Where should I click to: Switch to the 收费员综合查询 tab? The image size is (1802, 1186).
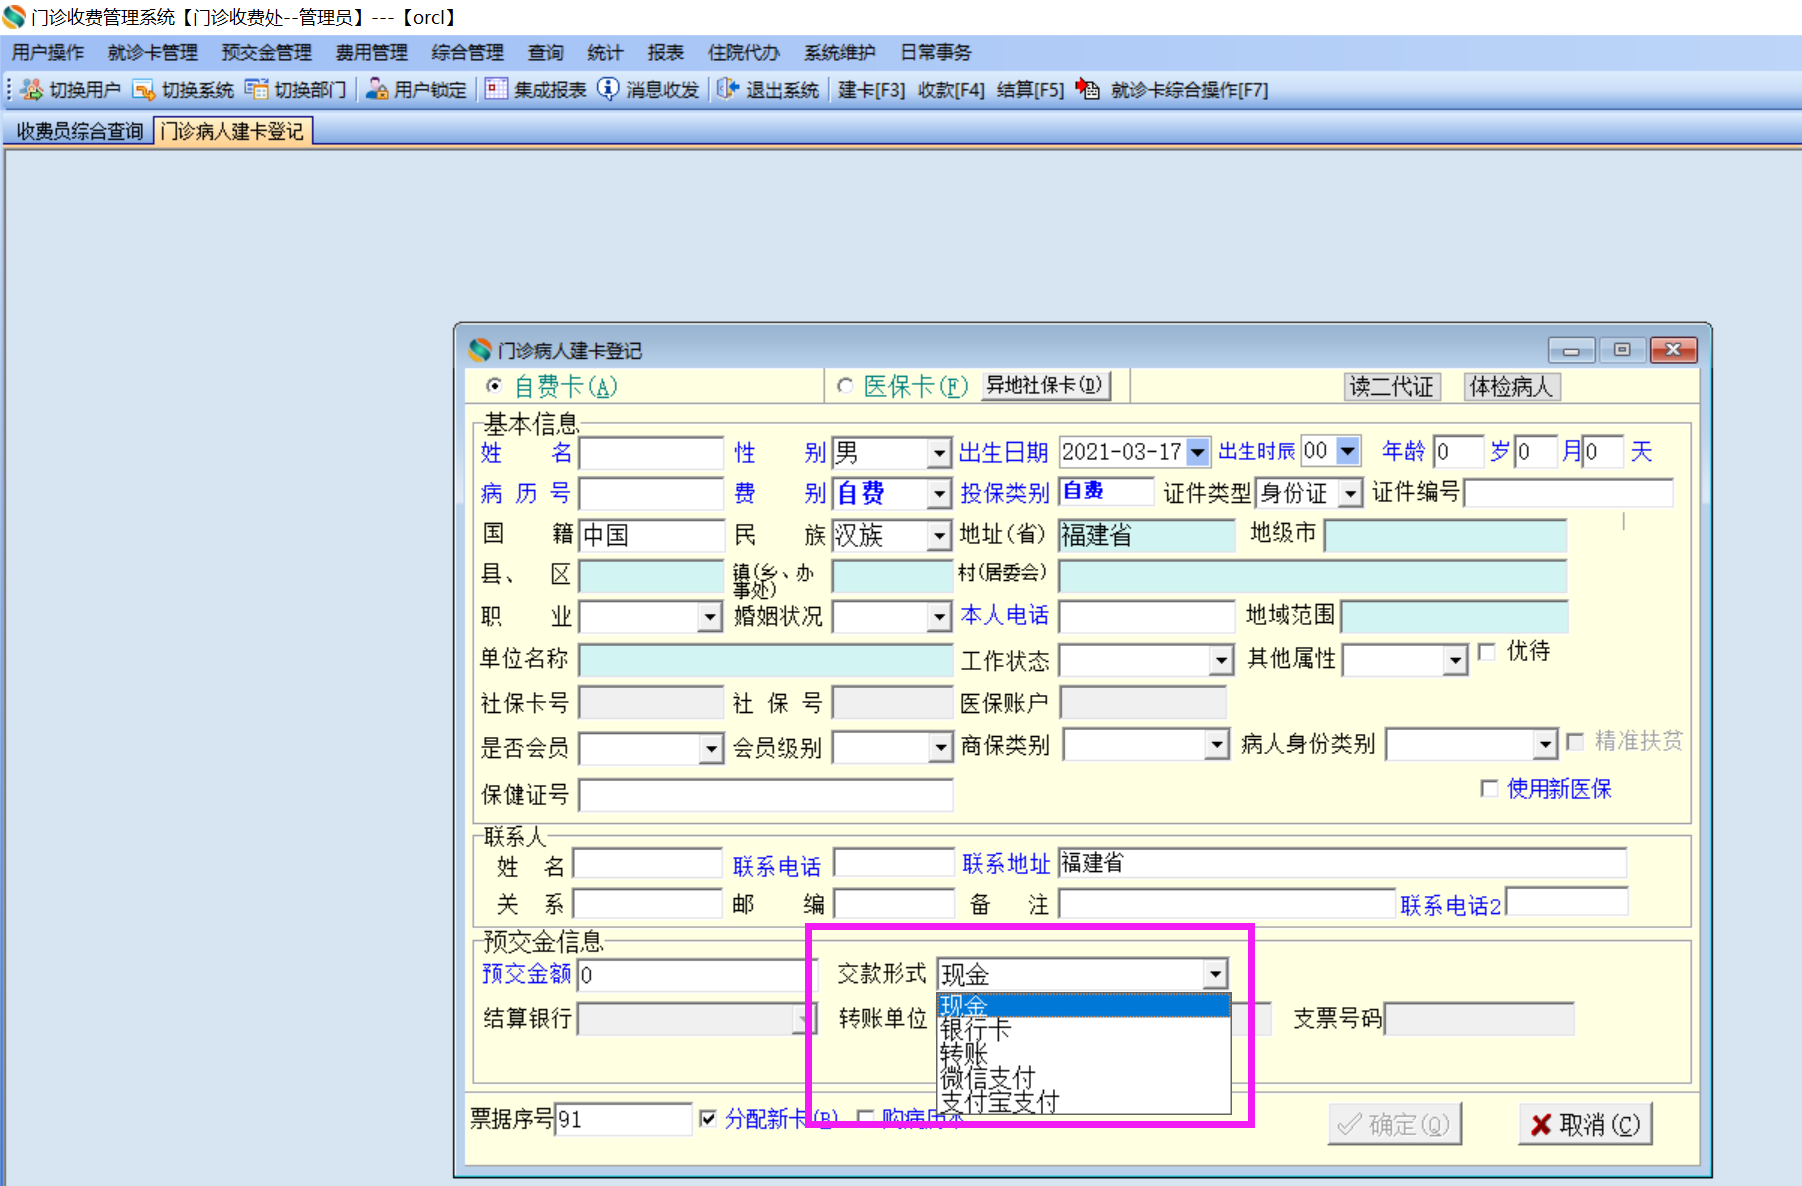pyautogui.click(x=80, y=131)
